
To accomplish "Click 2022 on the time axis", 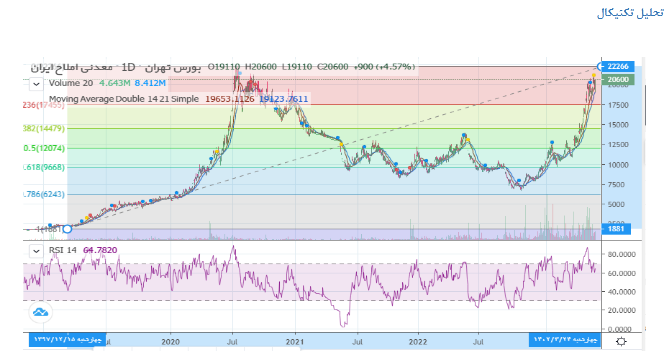I will coord(418,342).
